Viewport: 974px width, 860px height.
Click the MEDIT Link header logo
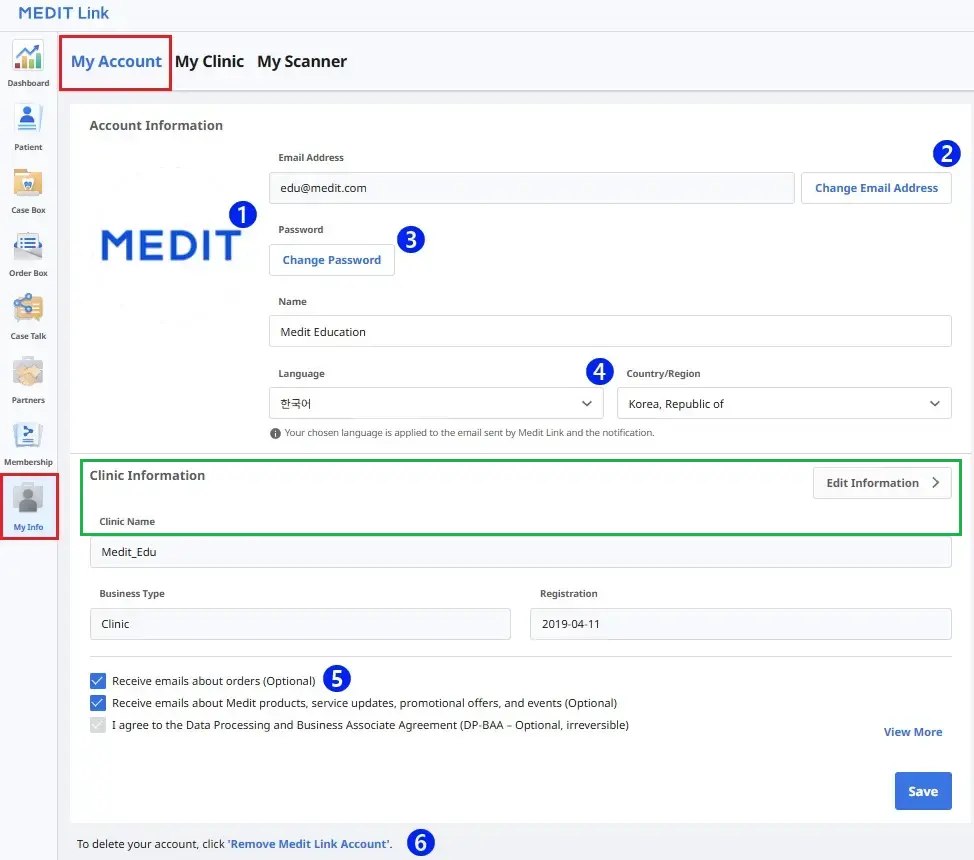pos(63,12)
